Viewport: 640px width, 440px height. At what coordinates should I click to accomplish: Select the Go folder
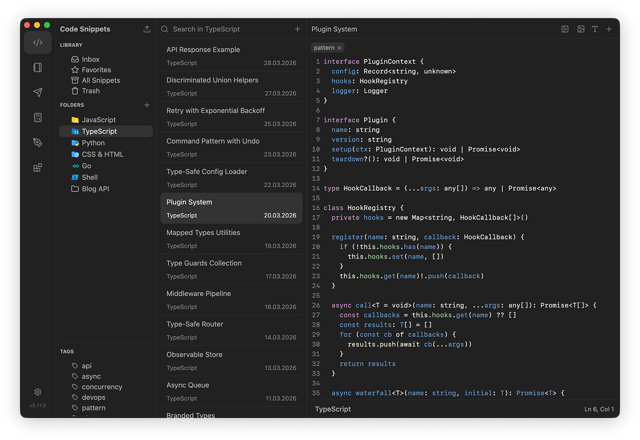click(x=106, y=166)
